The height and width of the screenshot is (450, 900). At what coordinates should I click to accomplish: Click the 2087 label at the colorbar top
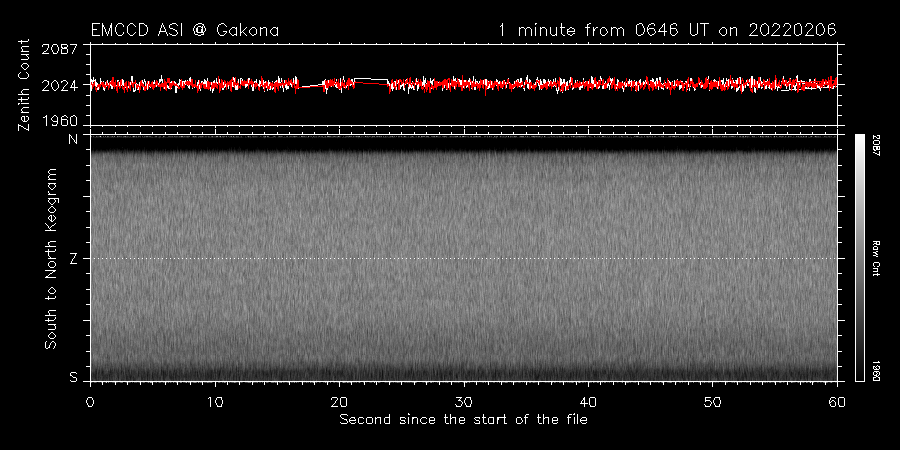coord(876,143)
